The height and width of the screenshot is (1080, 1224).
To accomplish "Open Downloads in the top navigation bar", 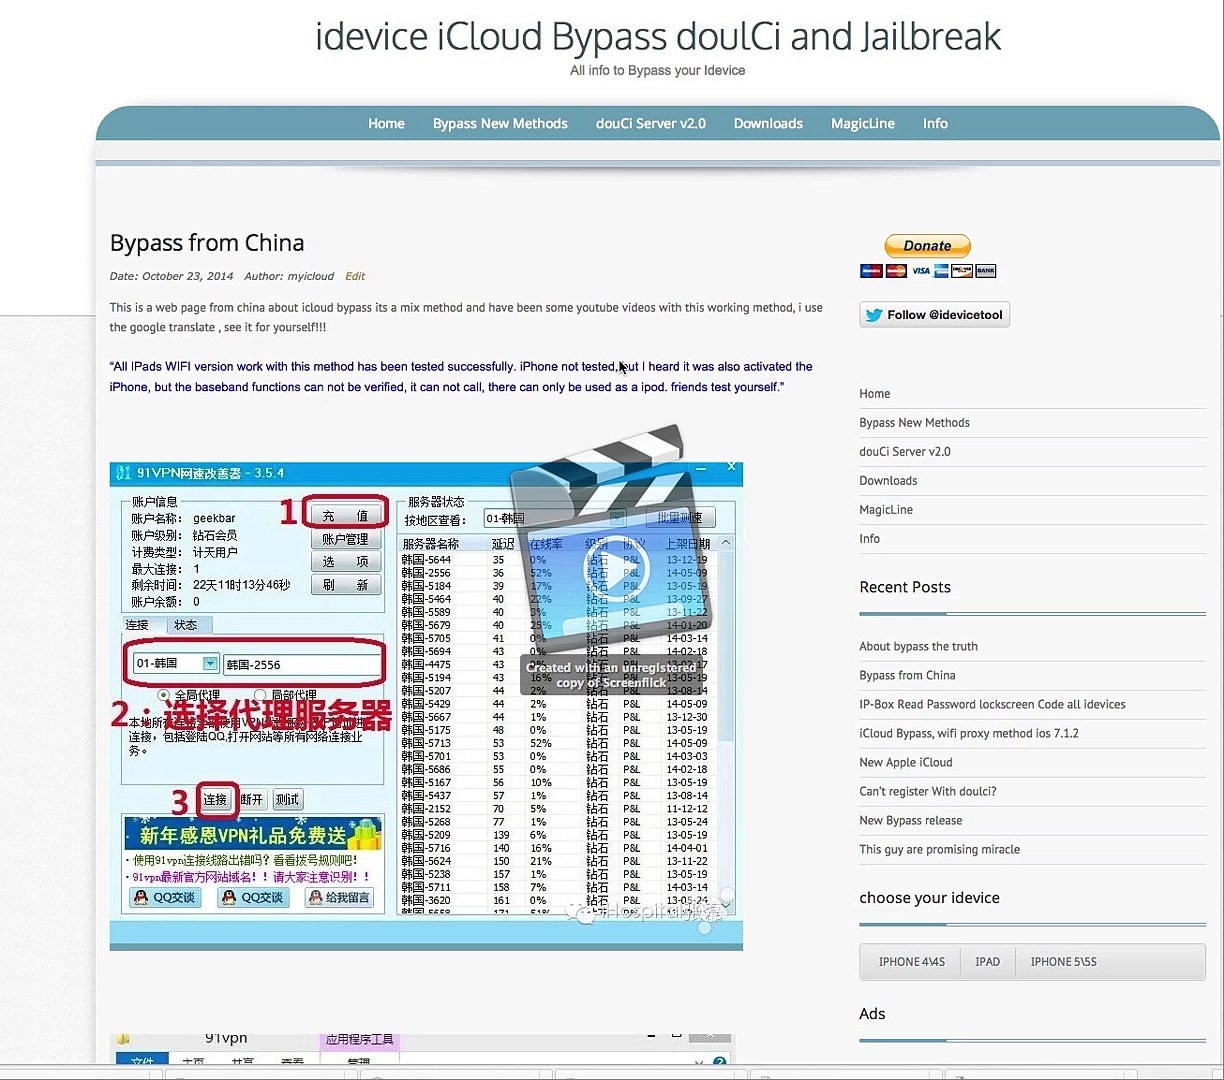I will tap(768, 123).
